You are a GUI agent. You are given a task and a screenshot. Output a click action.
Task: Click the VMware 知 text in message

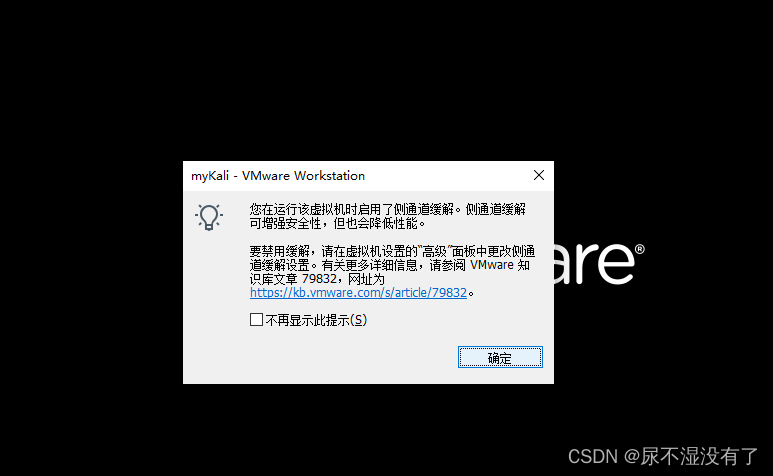point(500,265)
